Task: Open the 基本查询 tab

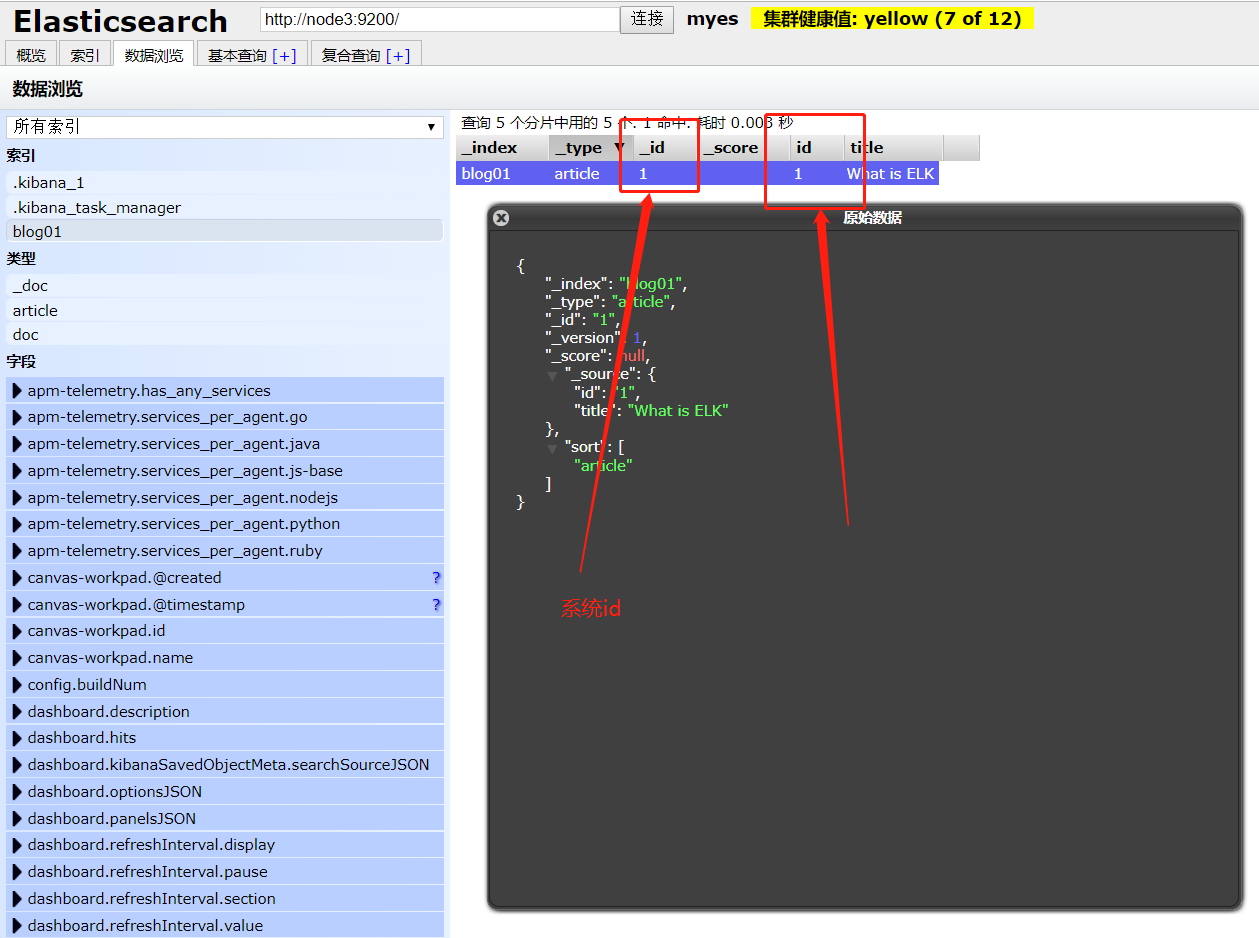Action: 237,56
